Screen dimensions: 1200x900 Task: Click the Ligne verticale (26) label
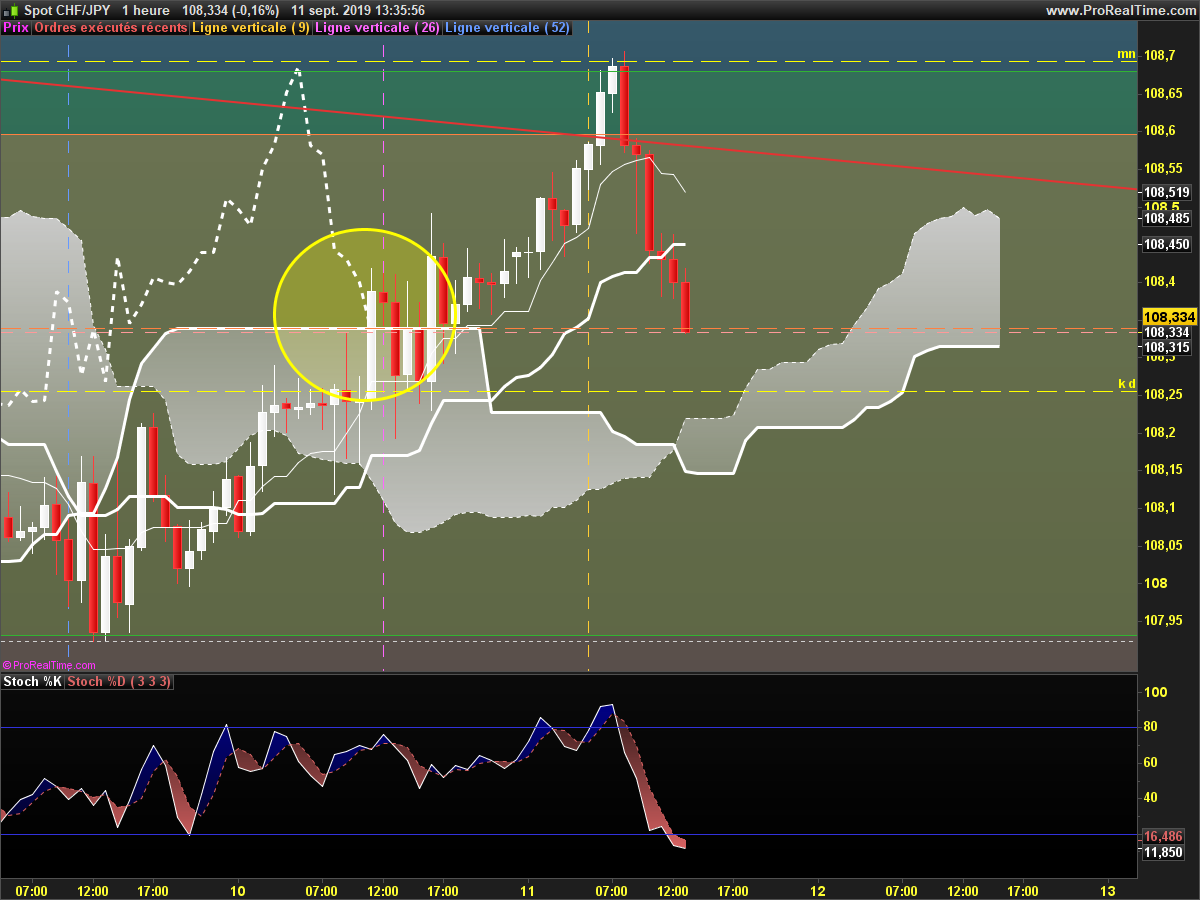point(376,28)
